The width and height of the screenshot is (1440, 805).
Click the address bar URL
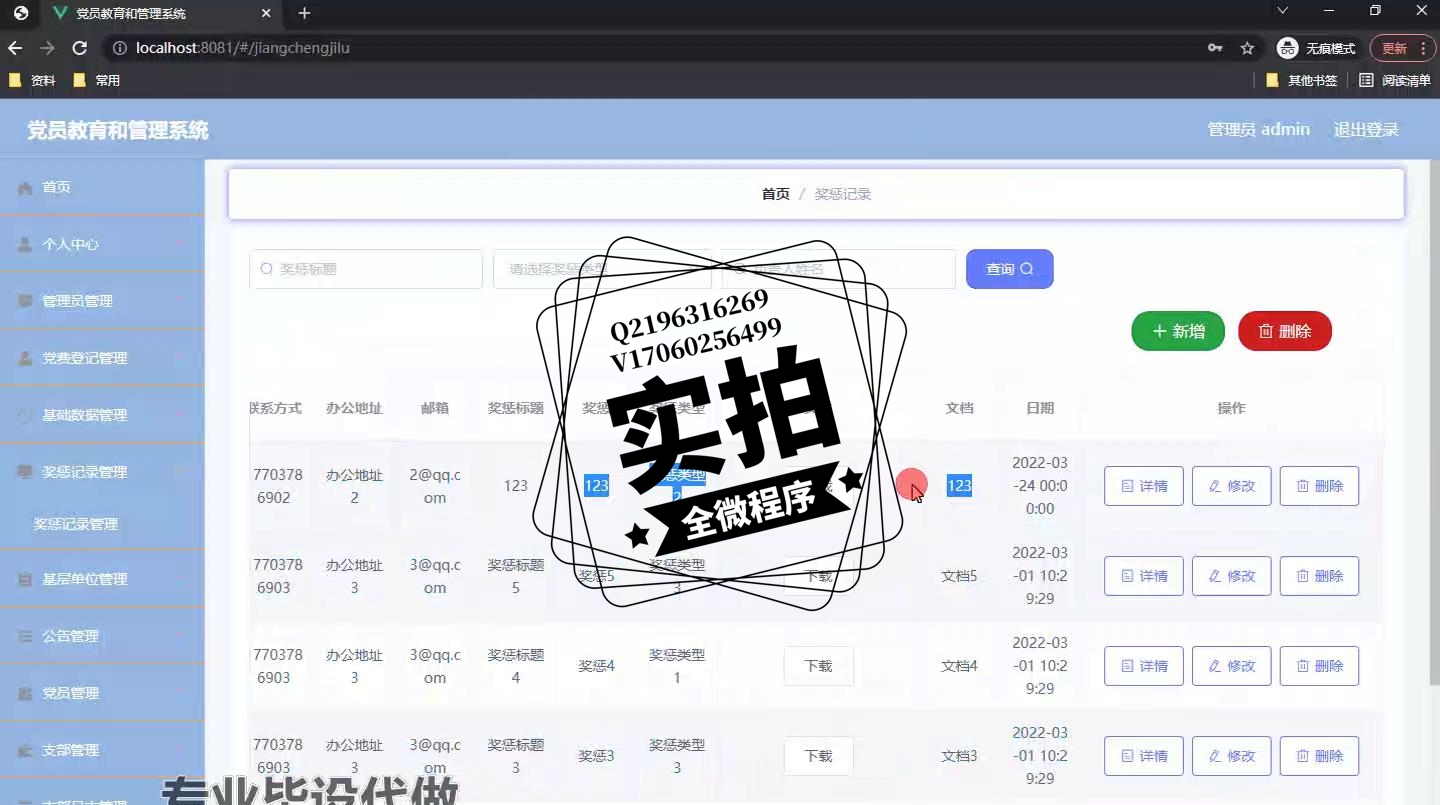click(242, 48)
